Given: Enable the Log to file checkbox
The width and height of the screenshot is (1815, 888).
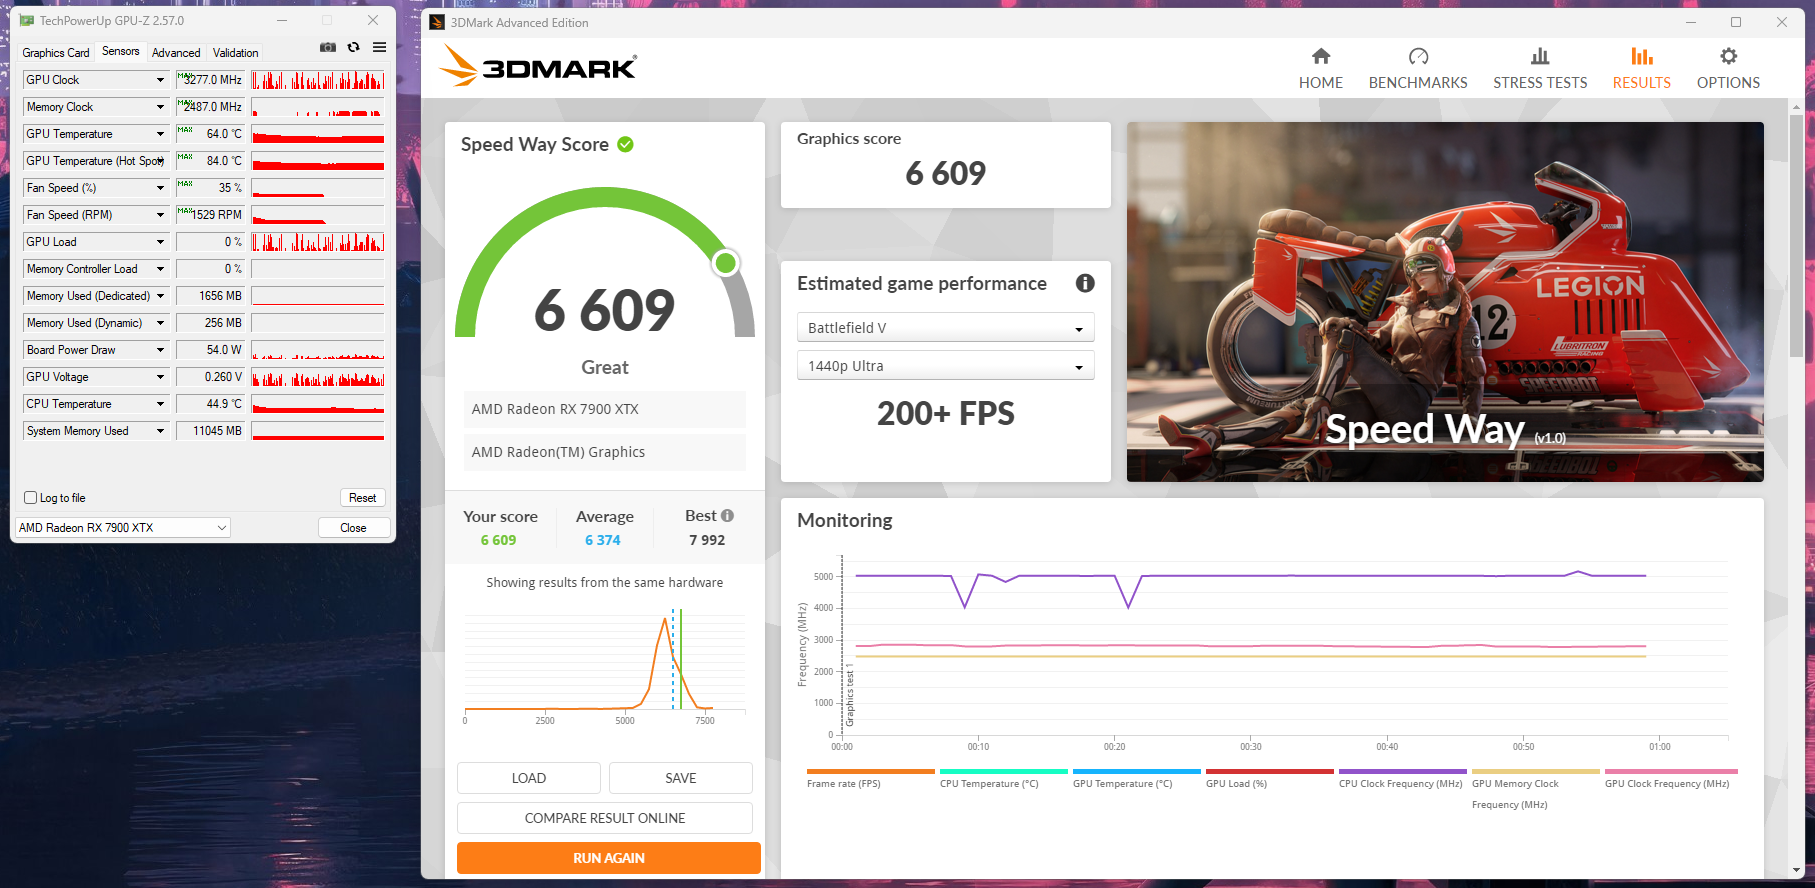Looking at the screenshot, I should point(30,498).
